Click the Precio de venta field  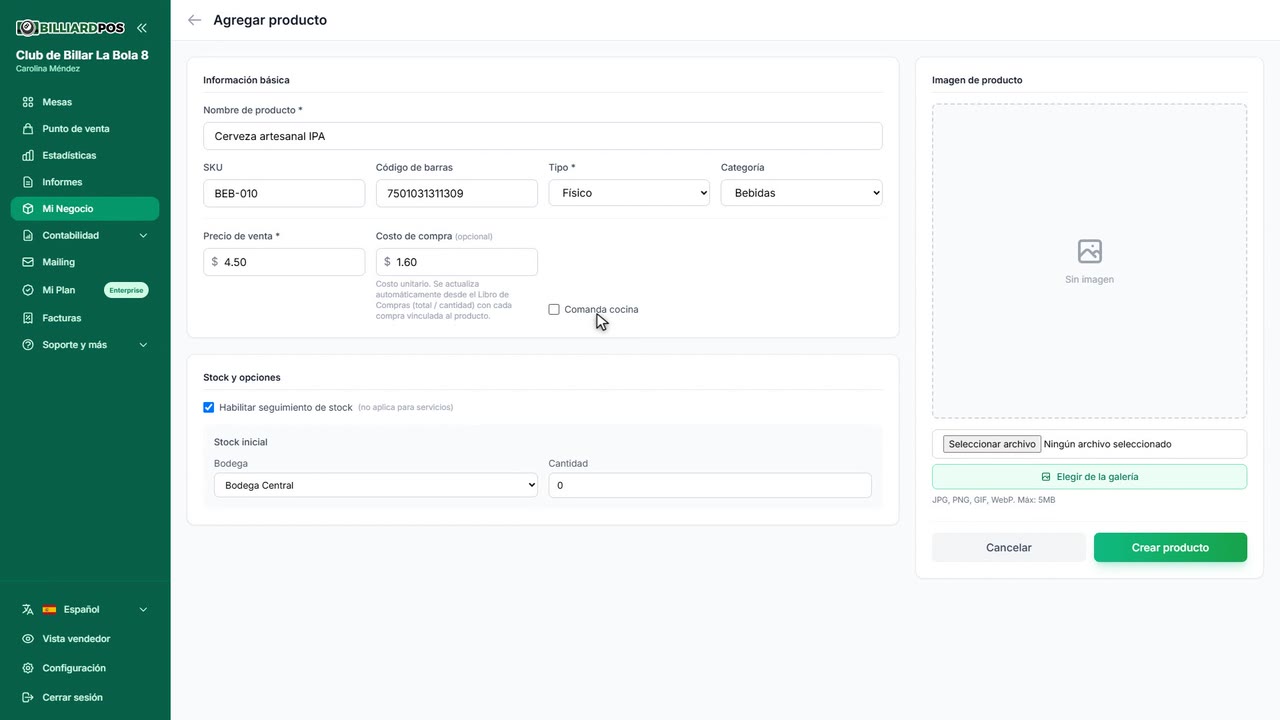pos(284,262)
